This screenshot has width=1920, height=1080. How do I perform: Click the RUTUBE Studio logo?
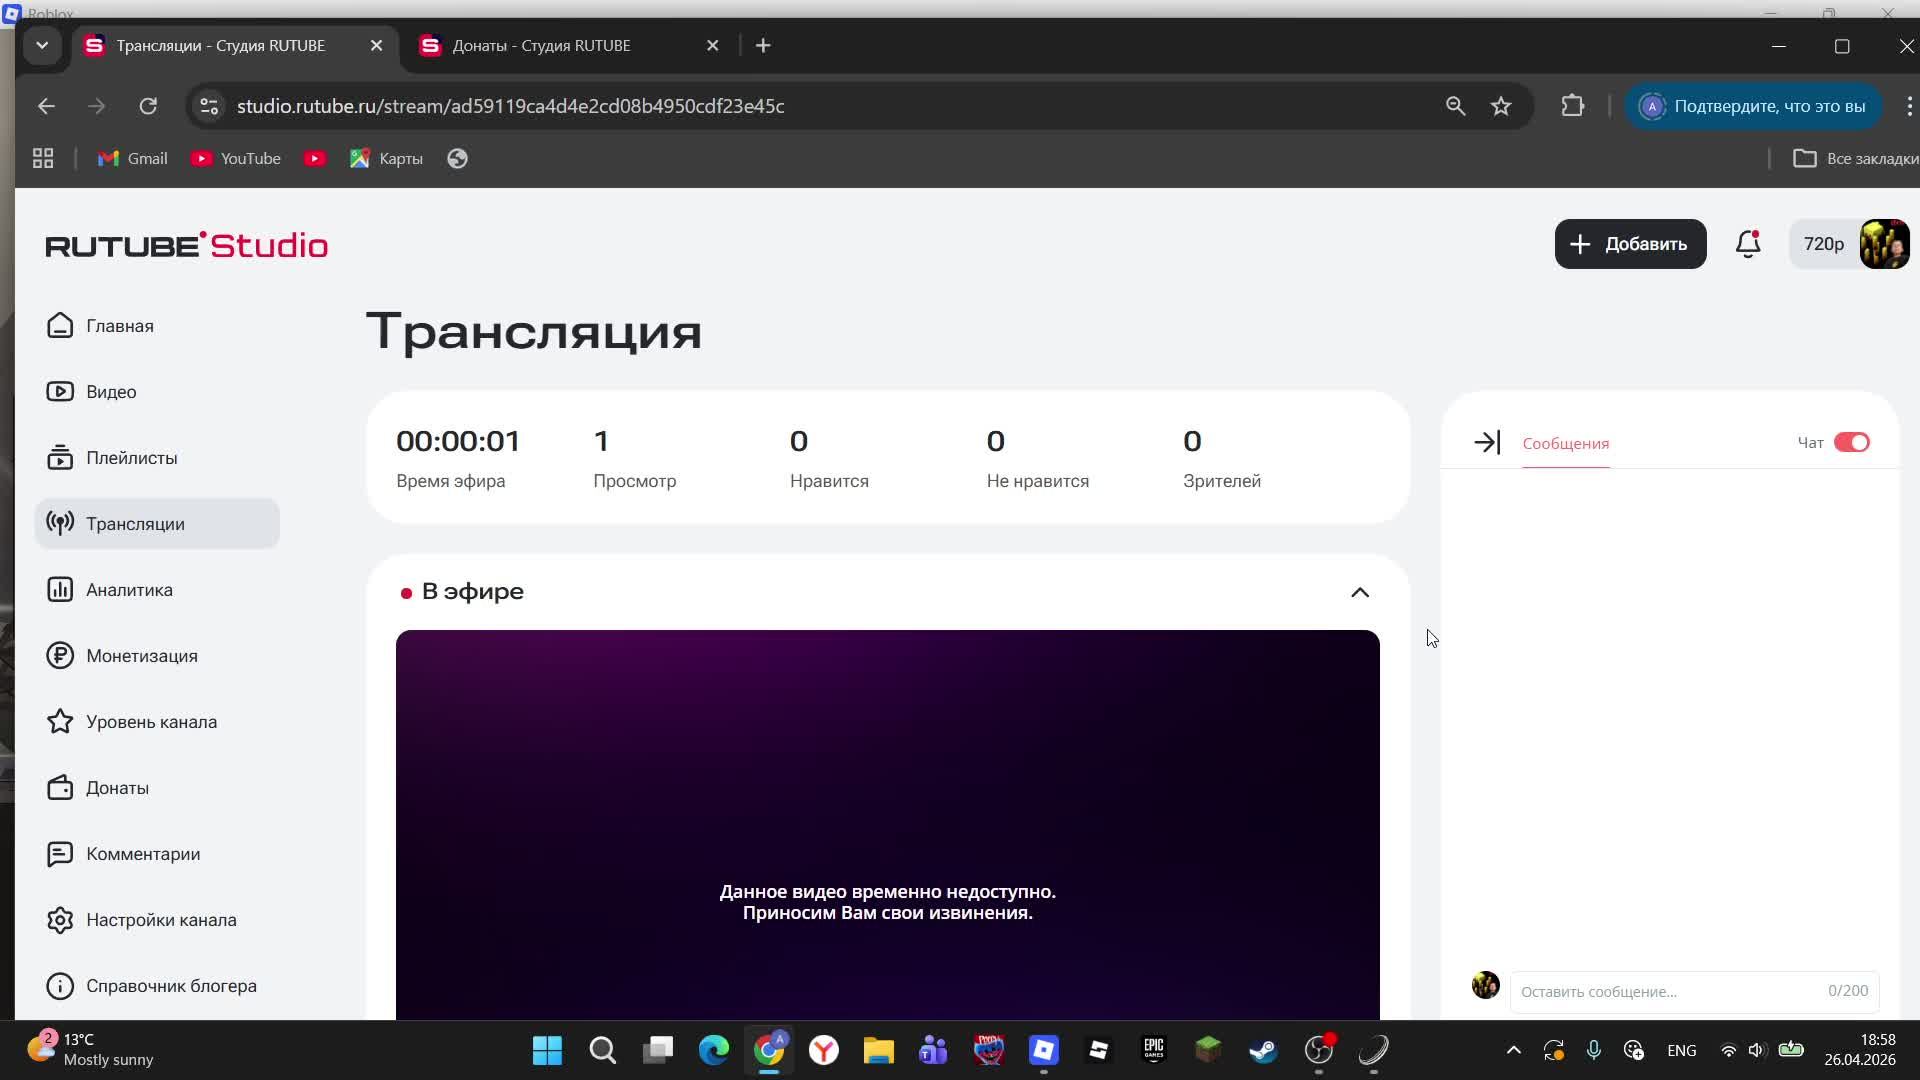point(187,245)
